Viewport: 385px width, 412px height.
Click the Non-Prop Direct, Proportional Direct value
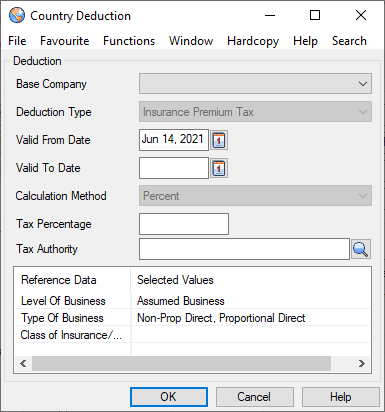click(x=221, y=318)
